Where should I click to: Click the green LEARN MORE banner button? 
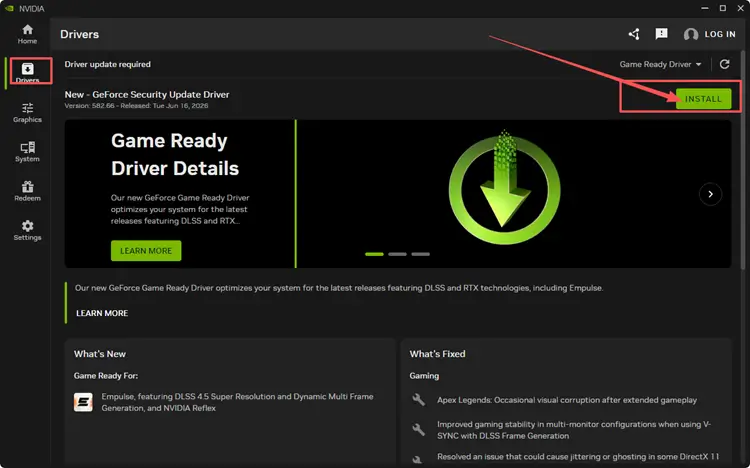(x=146, y=251)
